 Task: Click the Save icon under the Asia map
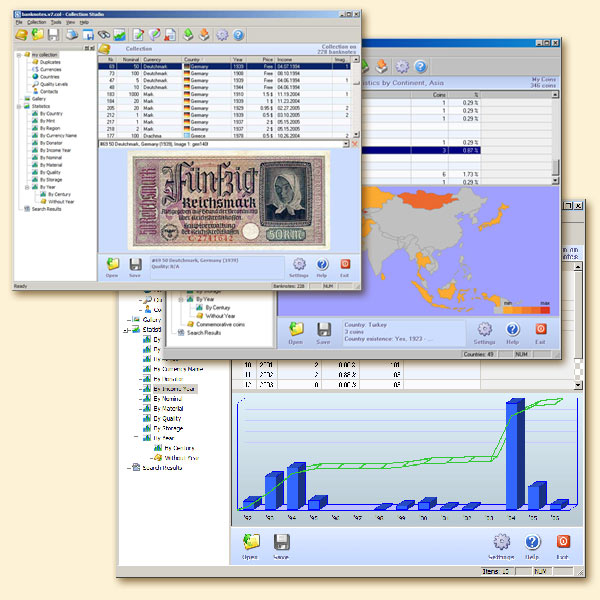click(324, 329)
